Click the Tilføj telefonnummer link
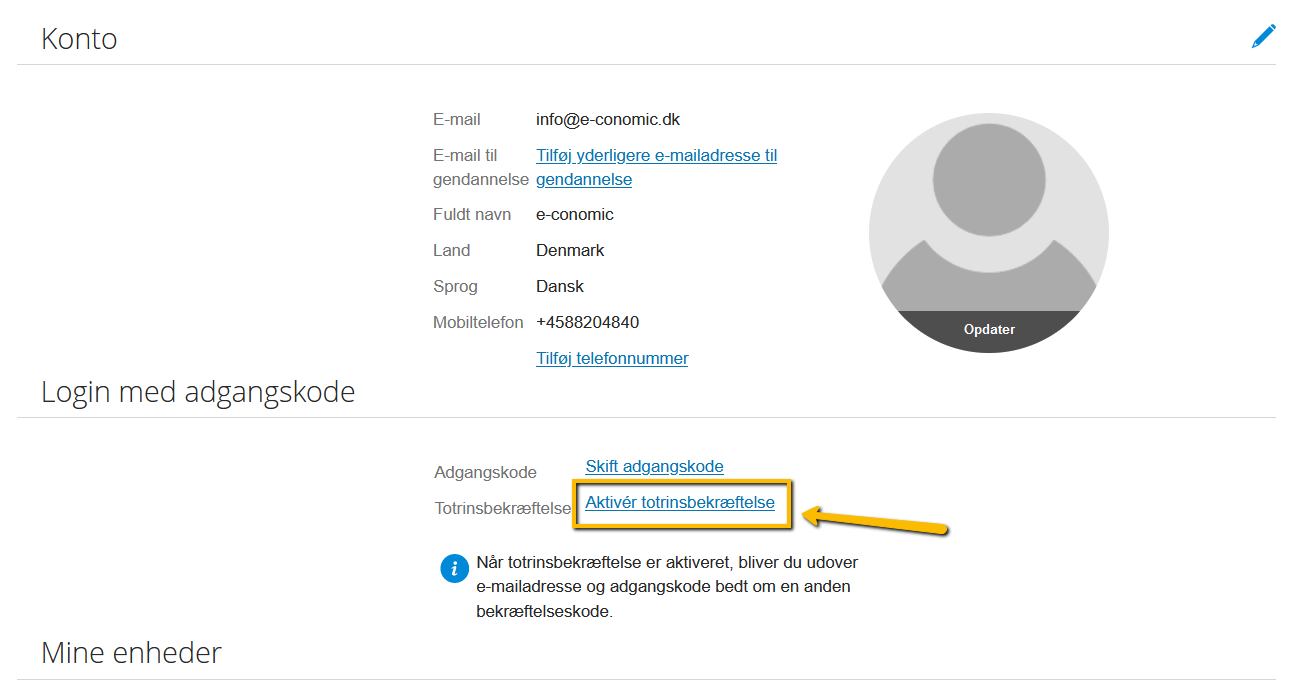Image resolution: width=1296 pixels, height=696 pixels. (612, 358)
